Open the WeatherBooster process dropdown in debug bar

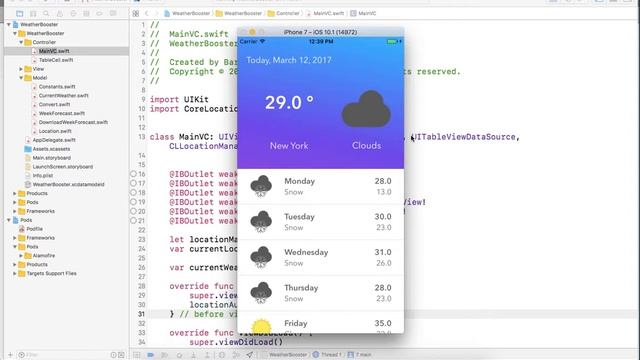284,355
